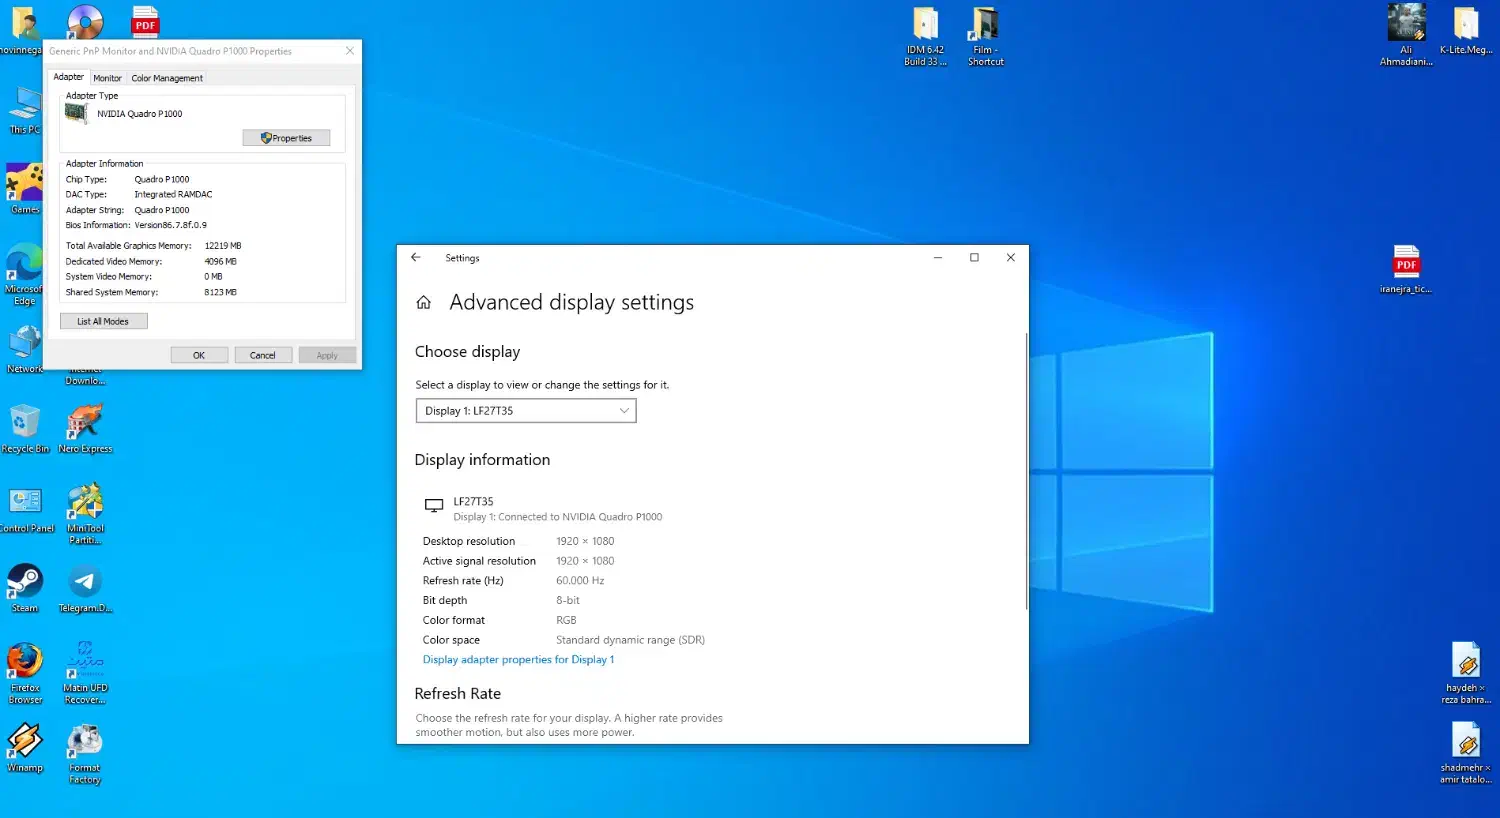The width and height of the screenshot is (1500, 818).
Task: Click the Settings back arrow icon
Action: pyautogui.click(x=416, y=258)
